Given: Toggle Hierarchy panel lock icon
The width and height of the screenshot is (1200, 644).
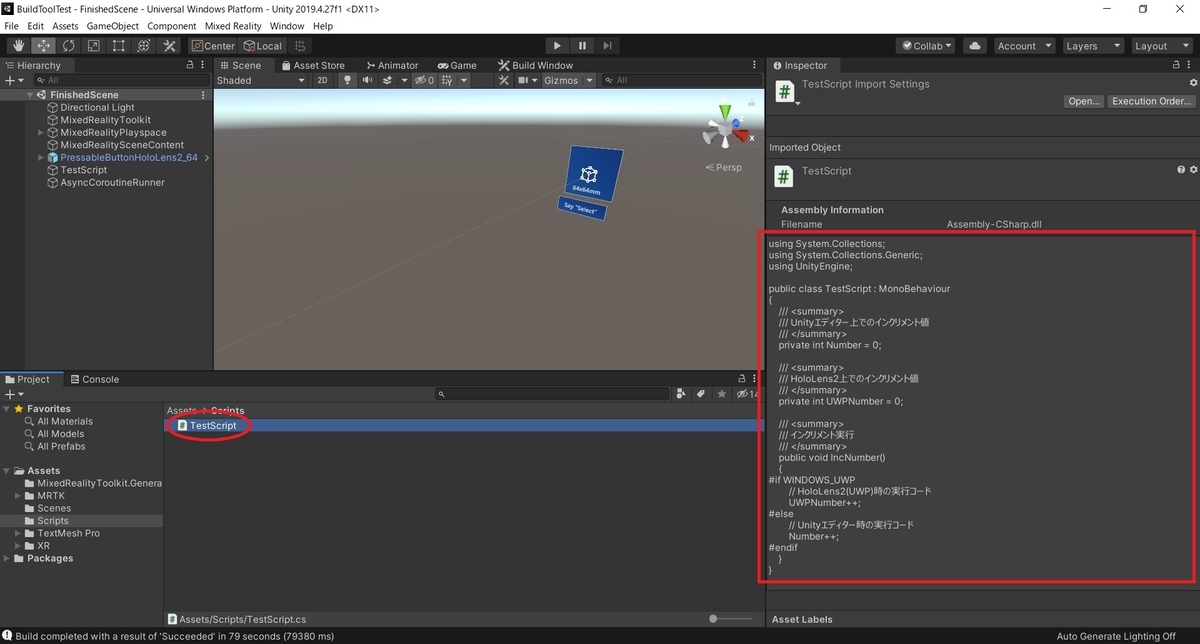Looking at the screenshot, I should click(x=190, y=65).
